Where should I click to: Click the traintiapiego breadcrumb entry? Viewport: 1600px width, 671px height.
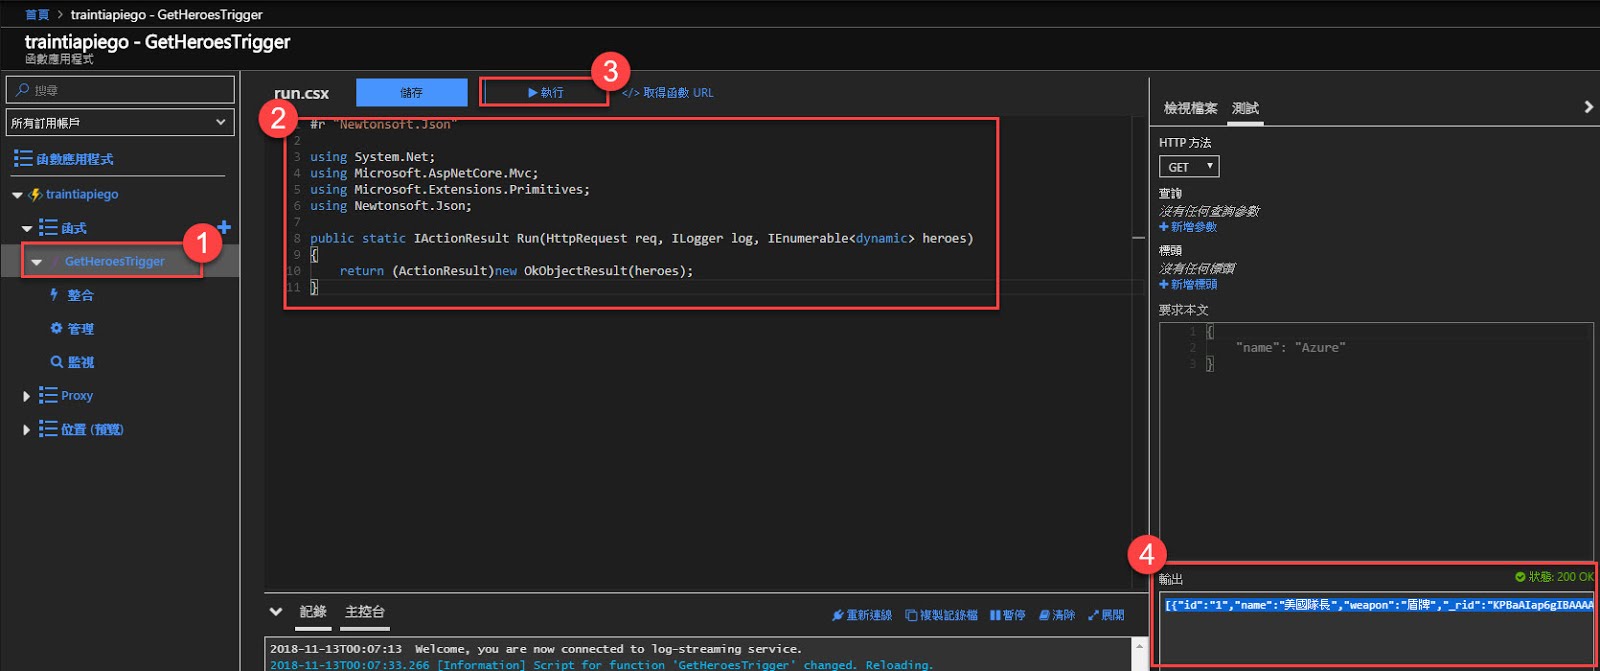(x=167, y=14)
